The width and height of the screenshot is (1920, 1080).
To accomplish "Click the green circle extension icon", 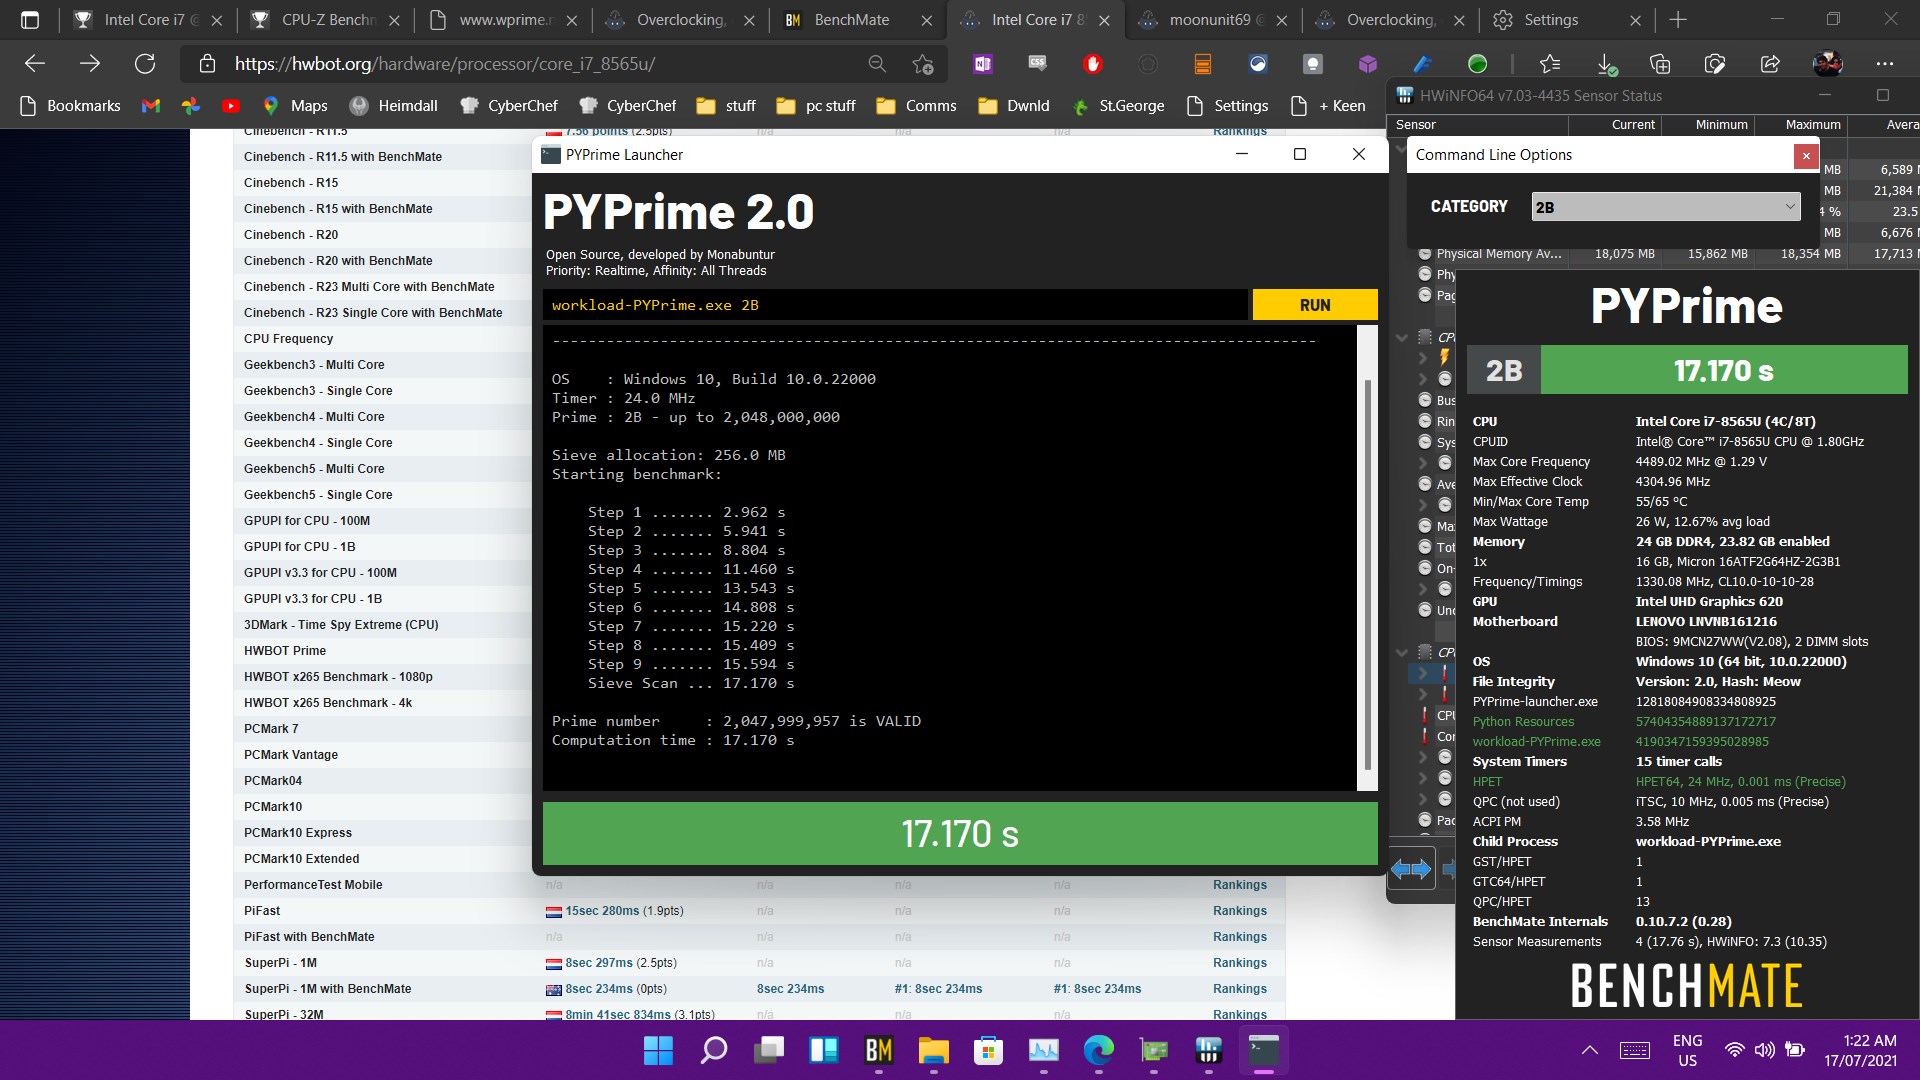I will tap(1477, 64).
